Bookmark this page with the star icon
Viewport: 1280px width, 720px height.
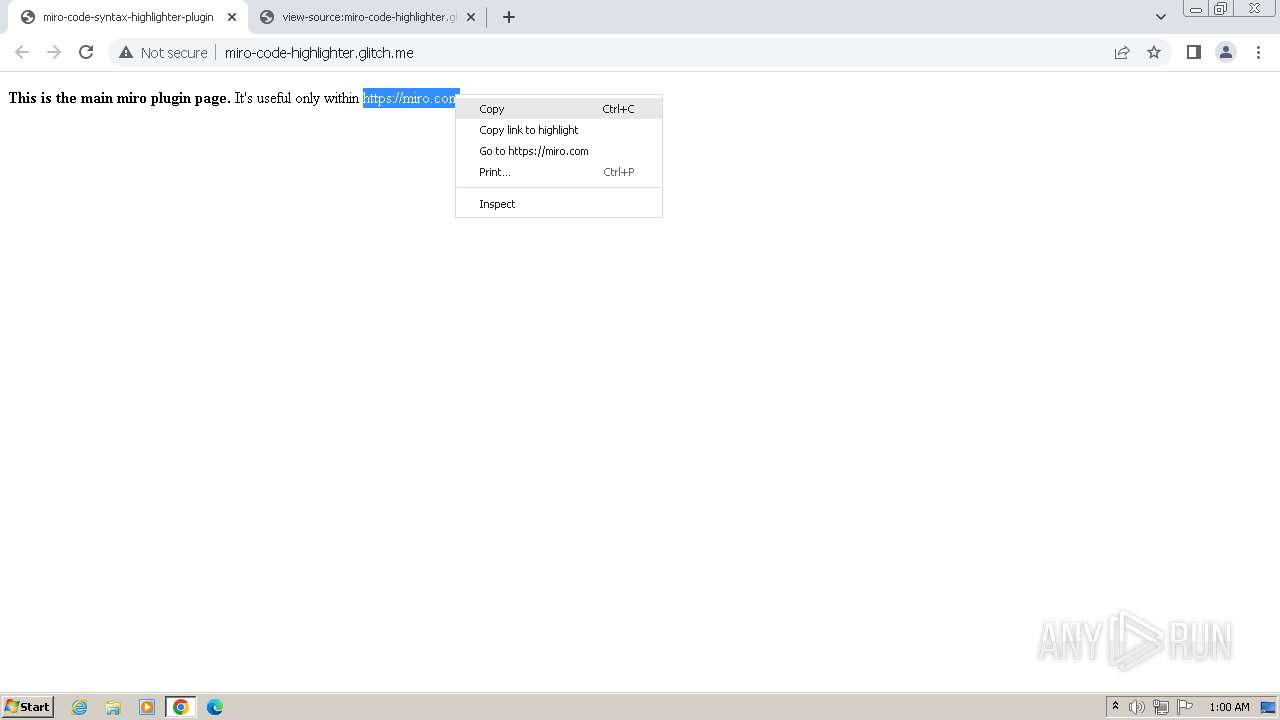[1154, 52]
